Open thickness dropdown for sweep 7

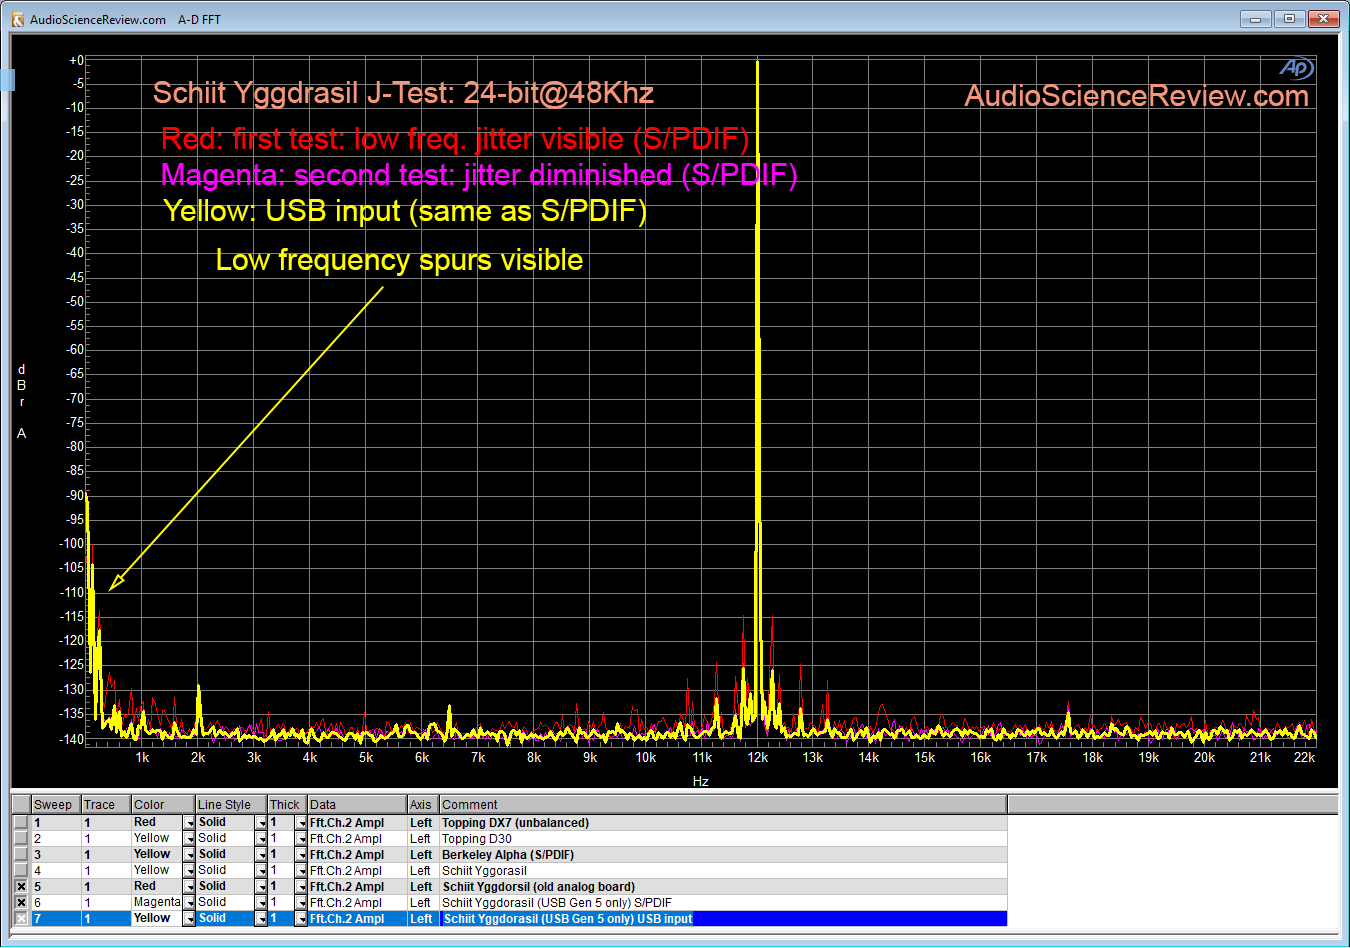tap(301, 919)
